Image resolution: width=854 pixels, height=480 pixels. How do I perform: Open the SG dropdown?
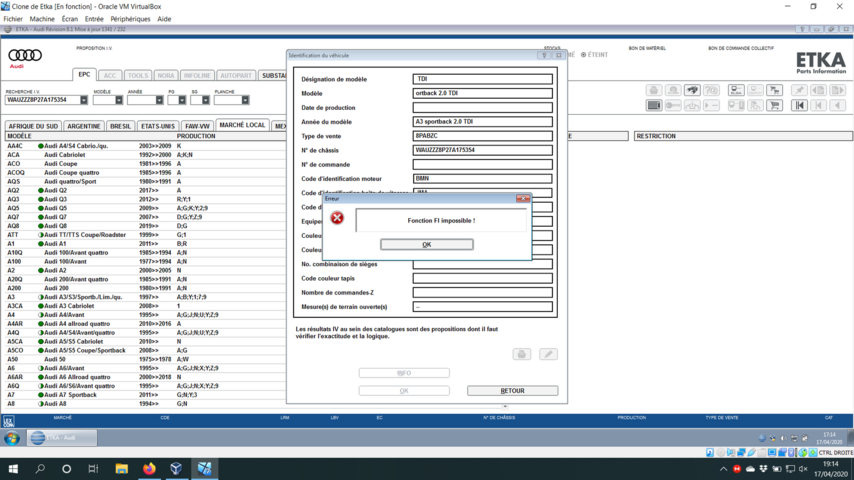[x=205, y=100]
